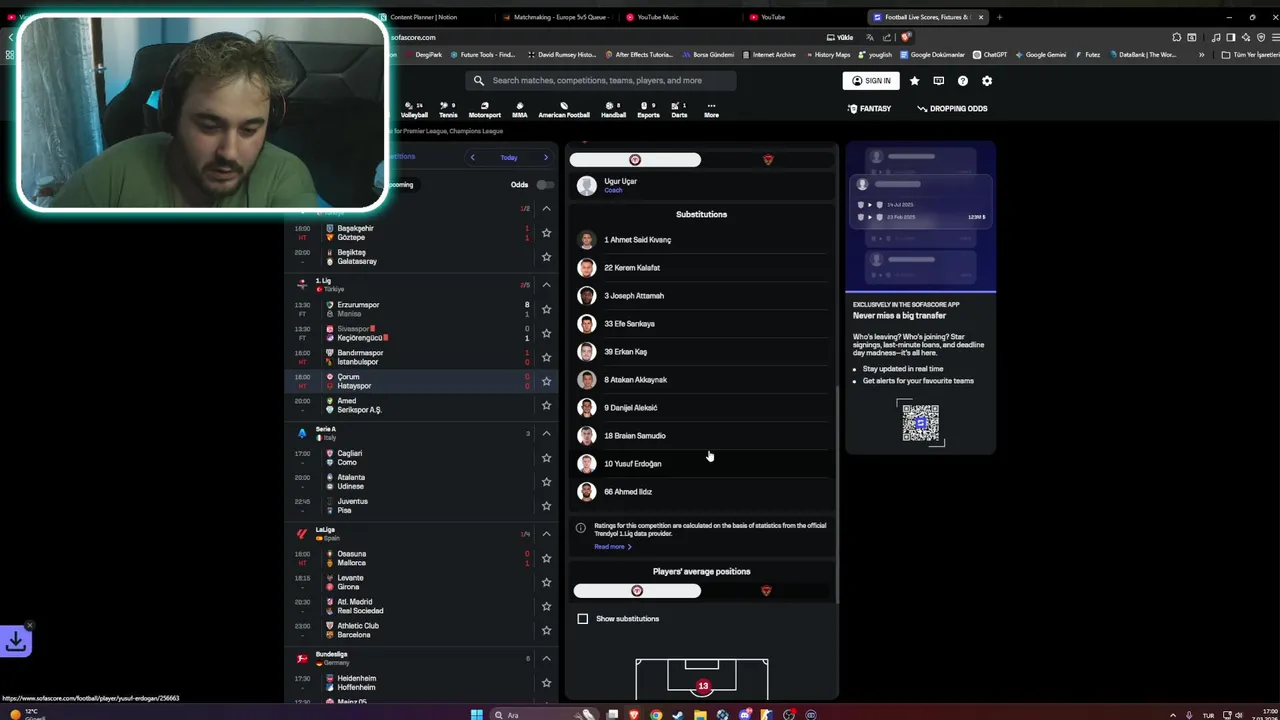Select Hatayspor team tab in lineups
The width and height of the screenshot is (1280, 720).
tap(768, 160)
